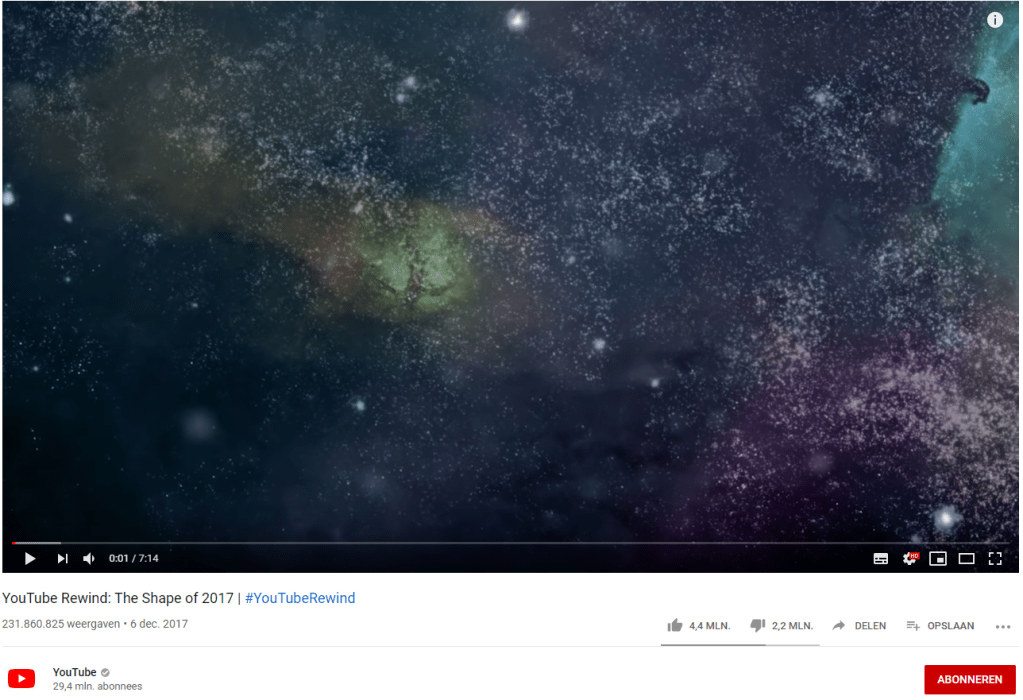Seek along the video progress bar

point(510,543)
